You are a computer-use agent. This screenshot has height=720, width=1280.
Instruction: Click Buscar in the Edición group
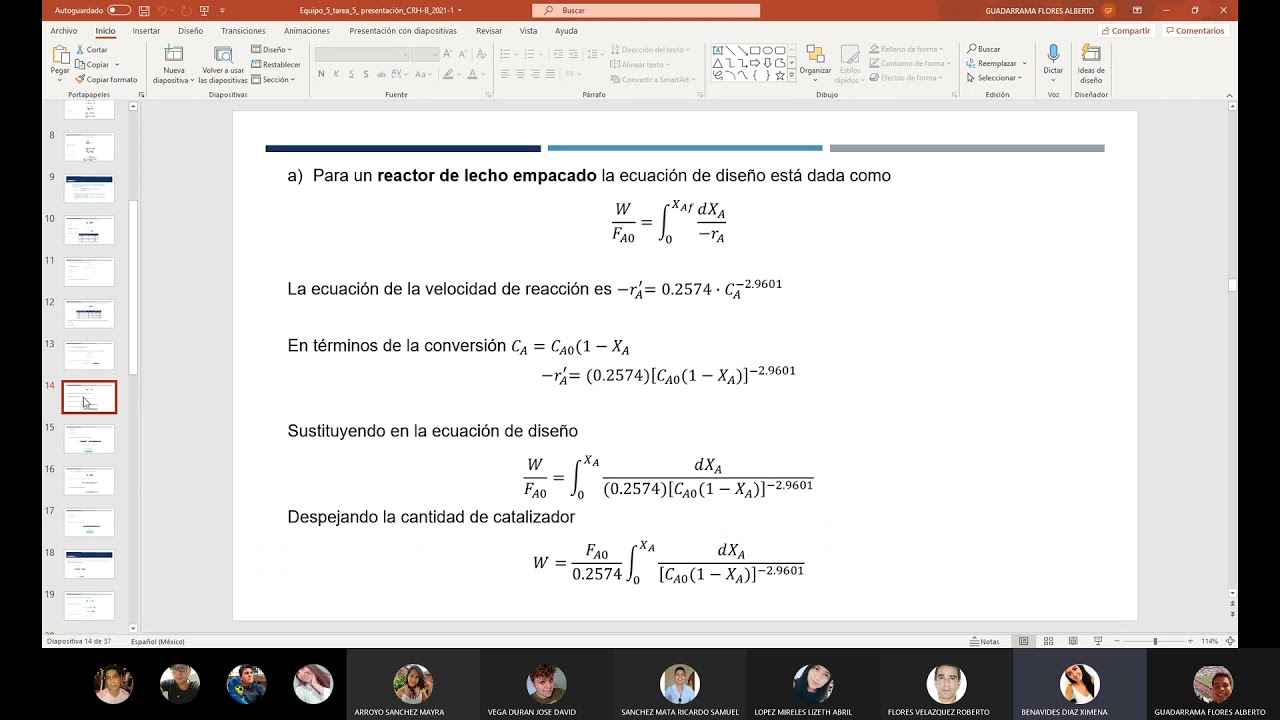(983, 49)
